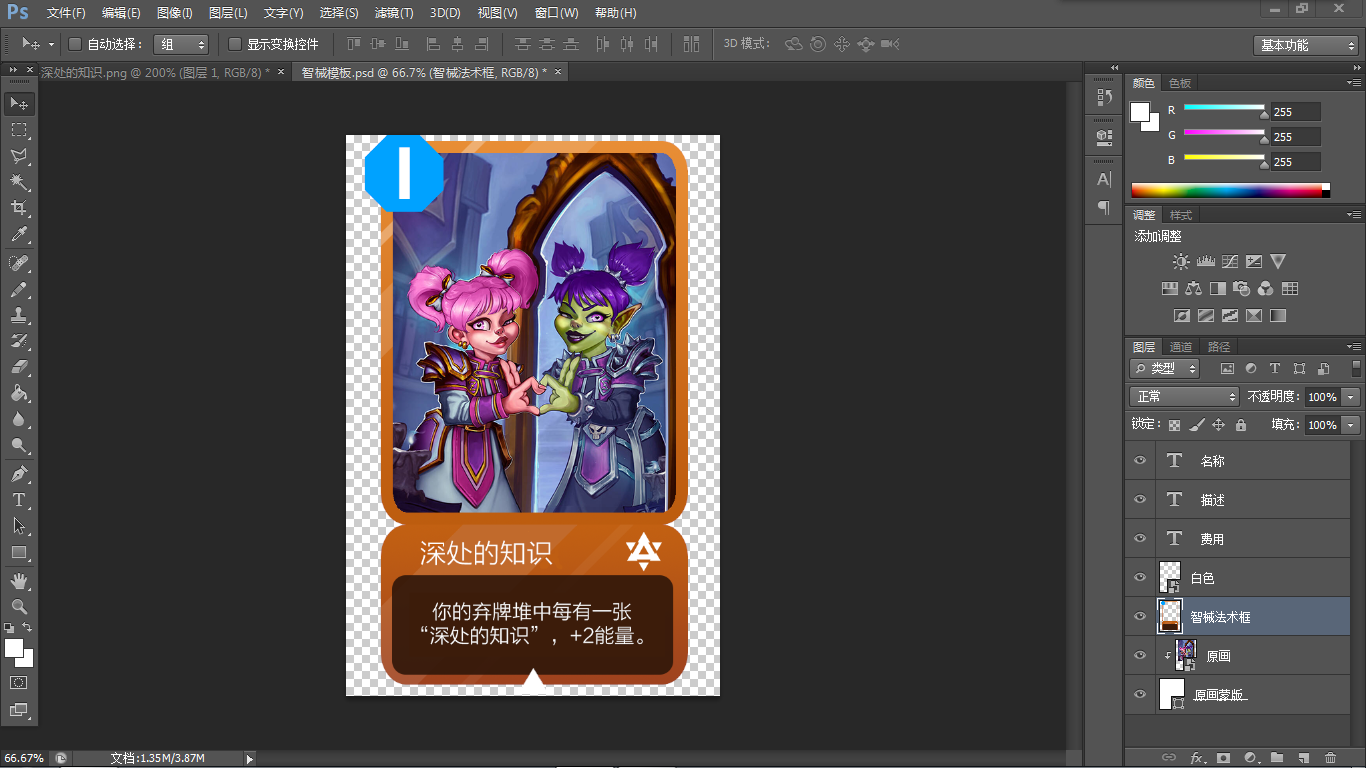Open the 文件(F) menu
The image size is (1366, 768).
click(x=66, y=13)
